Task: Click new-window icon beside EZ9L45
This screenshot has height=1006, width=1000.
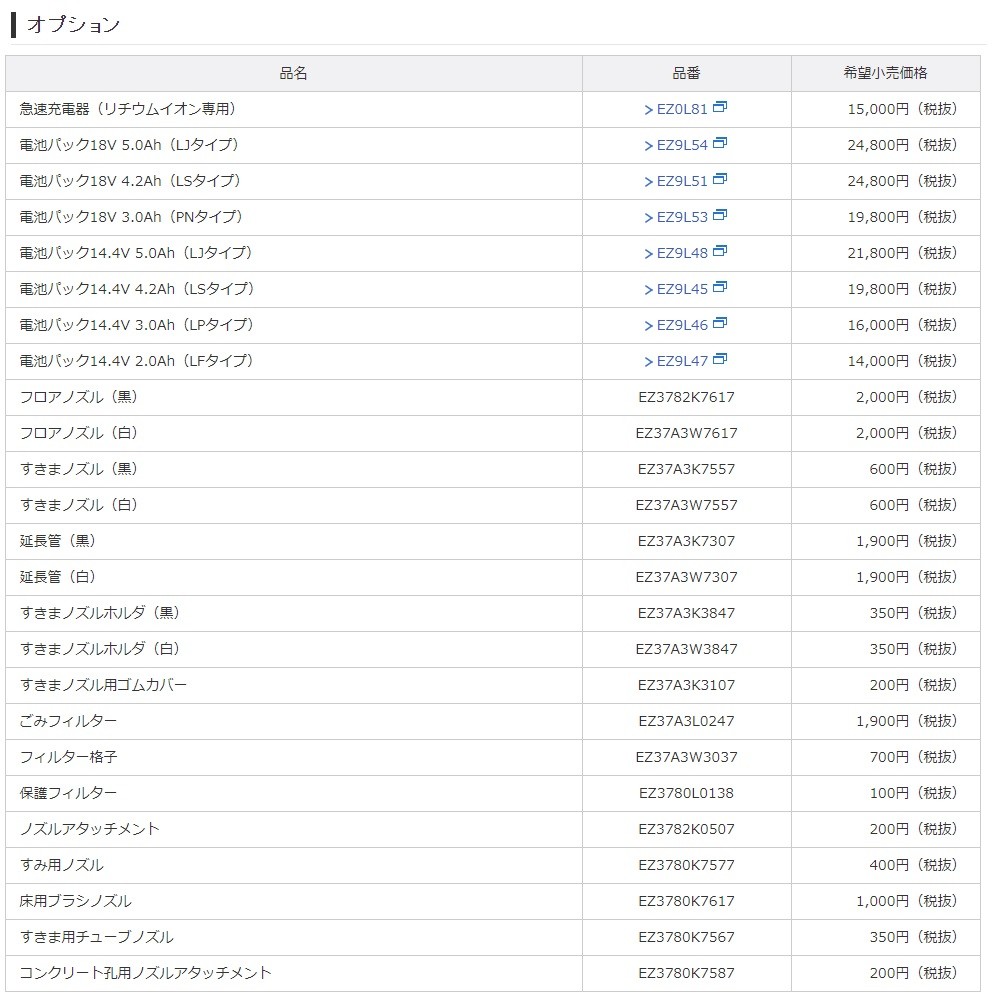Action: (x=720, y=286)
